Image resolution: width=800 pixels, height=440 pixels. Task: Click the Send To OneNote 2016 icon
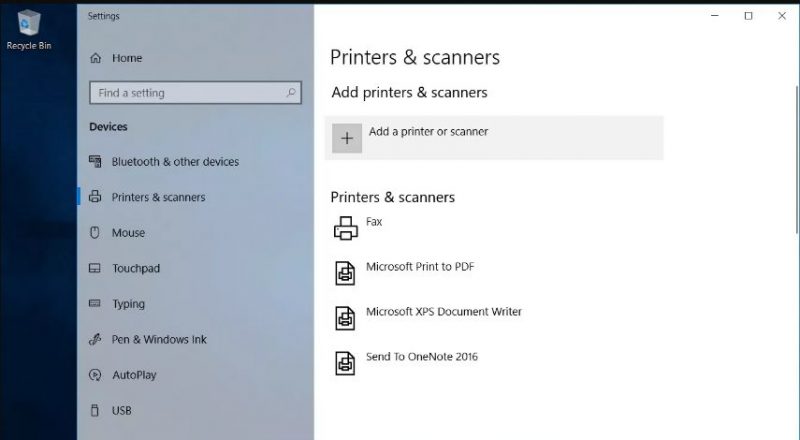[x=345, y=363]
